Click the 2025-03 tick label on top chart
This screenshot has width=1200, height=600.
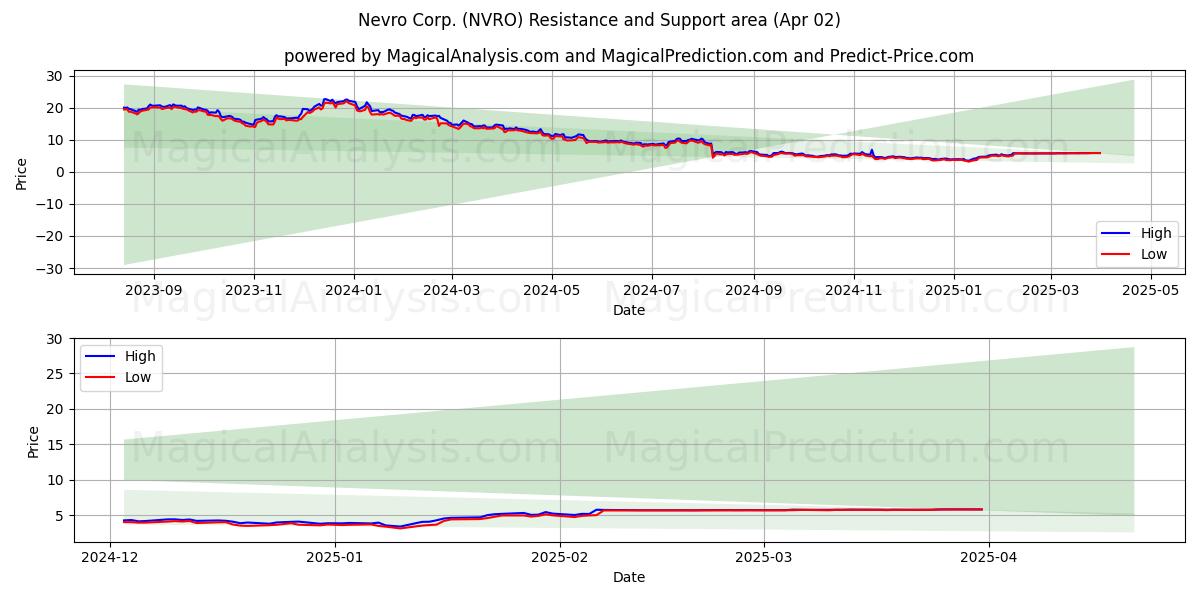click(1050, 291)
